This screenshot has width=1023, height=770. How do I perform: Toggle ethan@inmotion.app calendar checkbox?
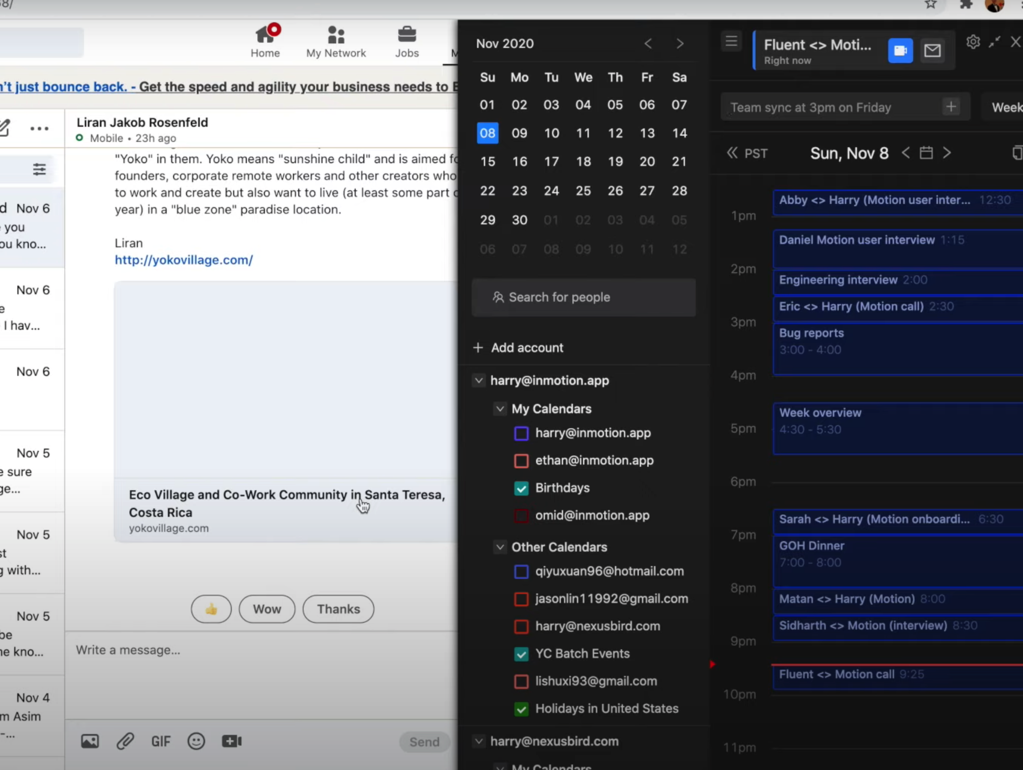tap(521, 461)
